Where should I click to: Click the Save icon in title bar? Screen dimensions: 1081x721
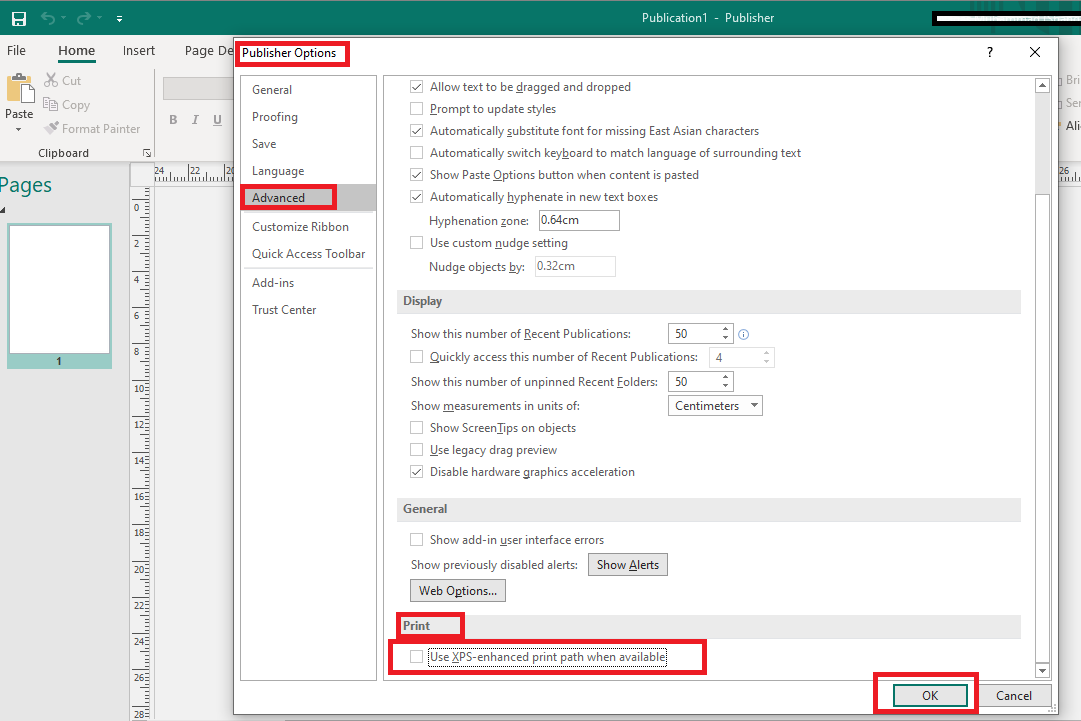19,19
